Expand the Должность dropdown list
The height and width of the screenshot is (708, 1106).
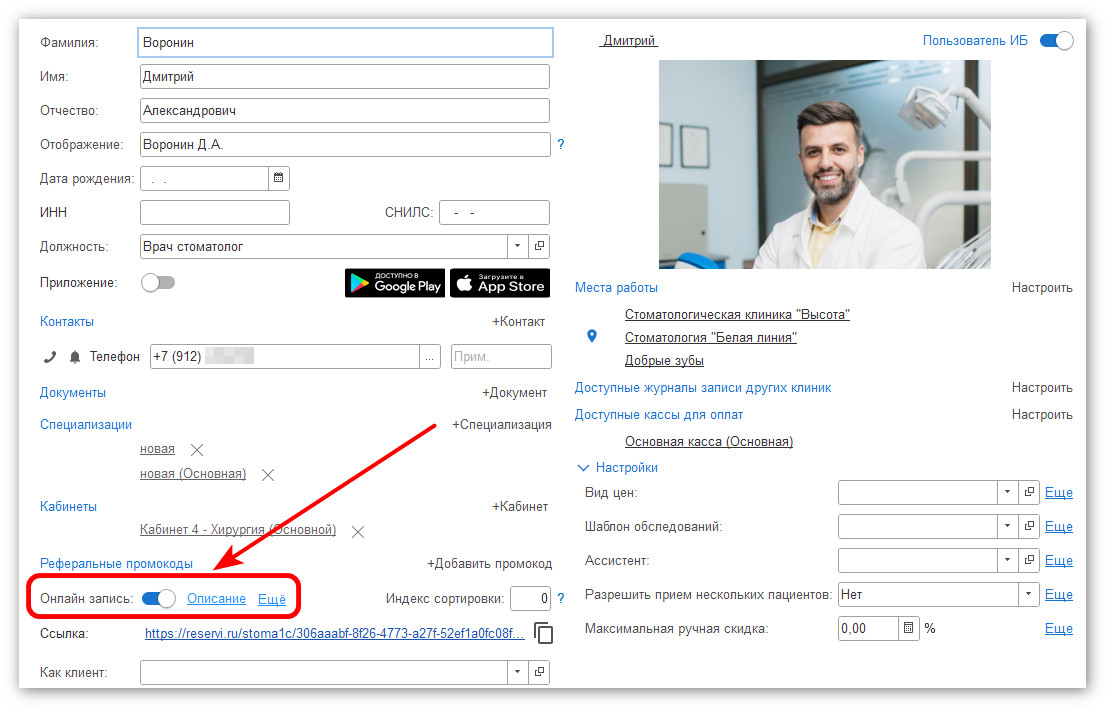[x=517, y=246]
